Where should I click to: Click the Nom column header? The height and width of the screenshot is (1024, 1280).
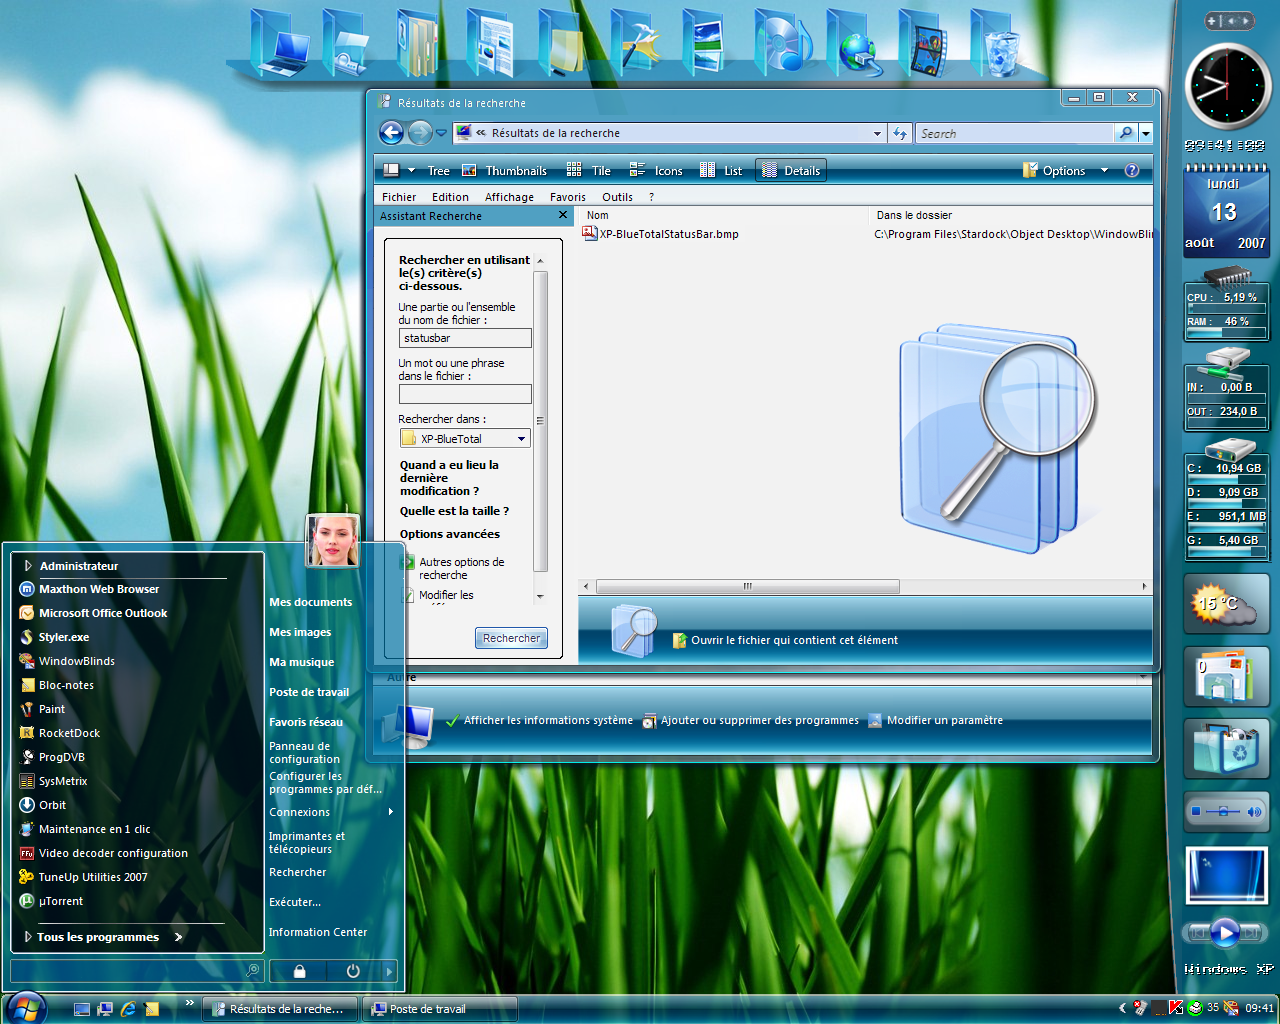click(x=597, y=215)
